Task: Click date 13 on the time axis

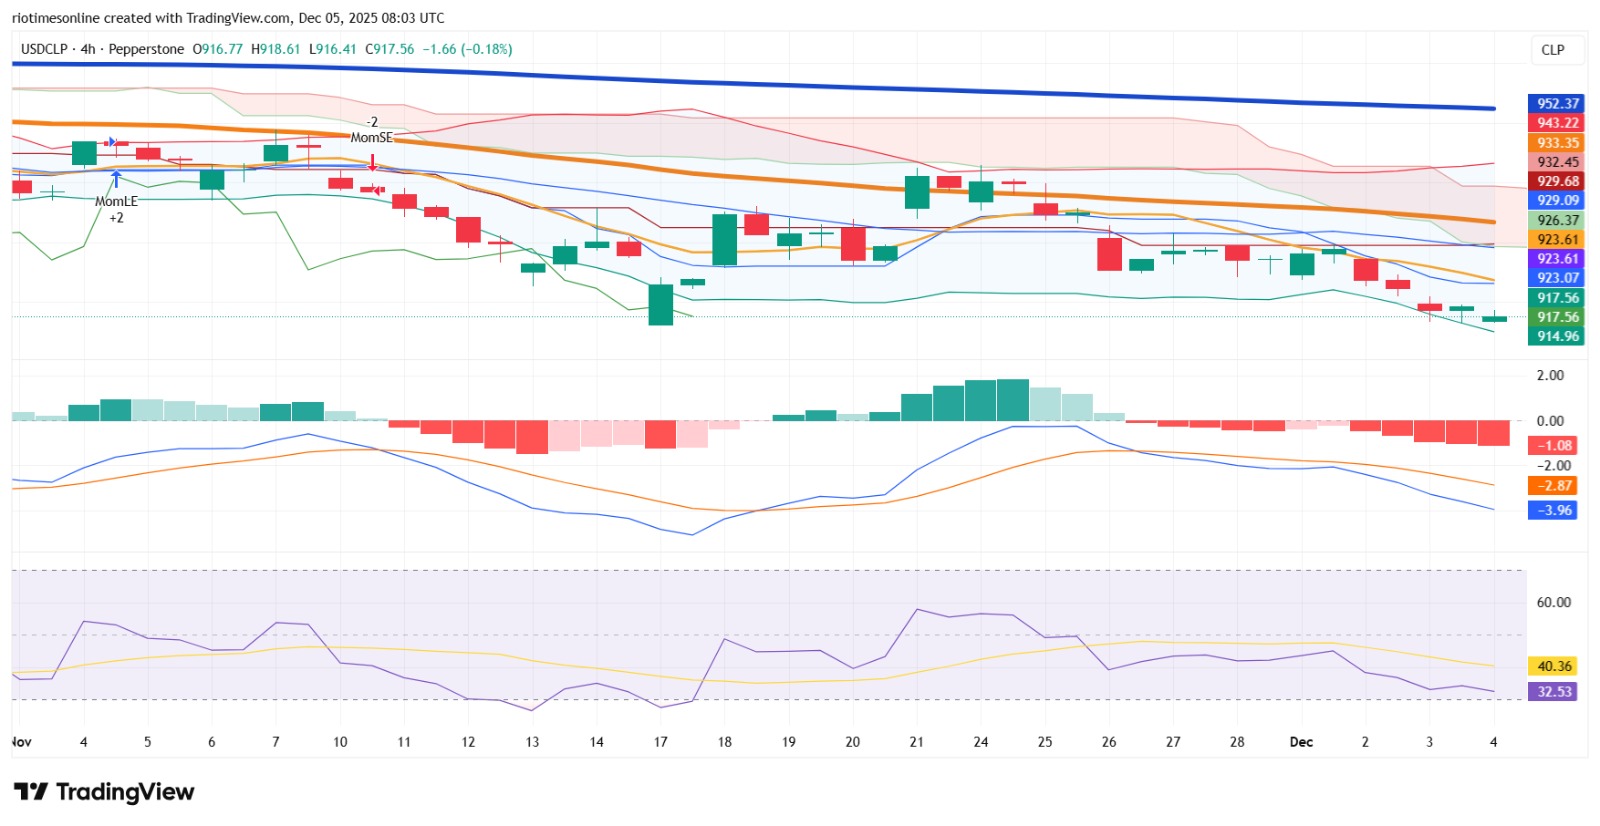Action: click(x=532, y=742)
